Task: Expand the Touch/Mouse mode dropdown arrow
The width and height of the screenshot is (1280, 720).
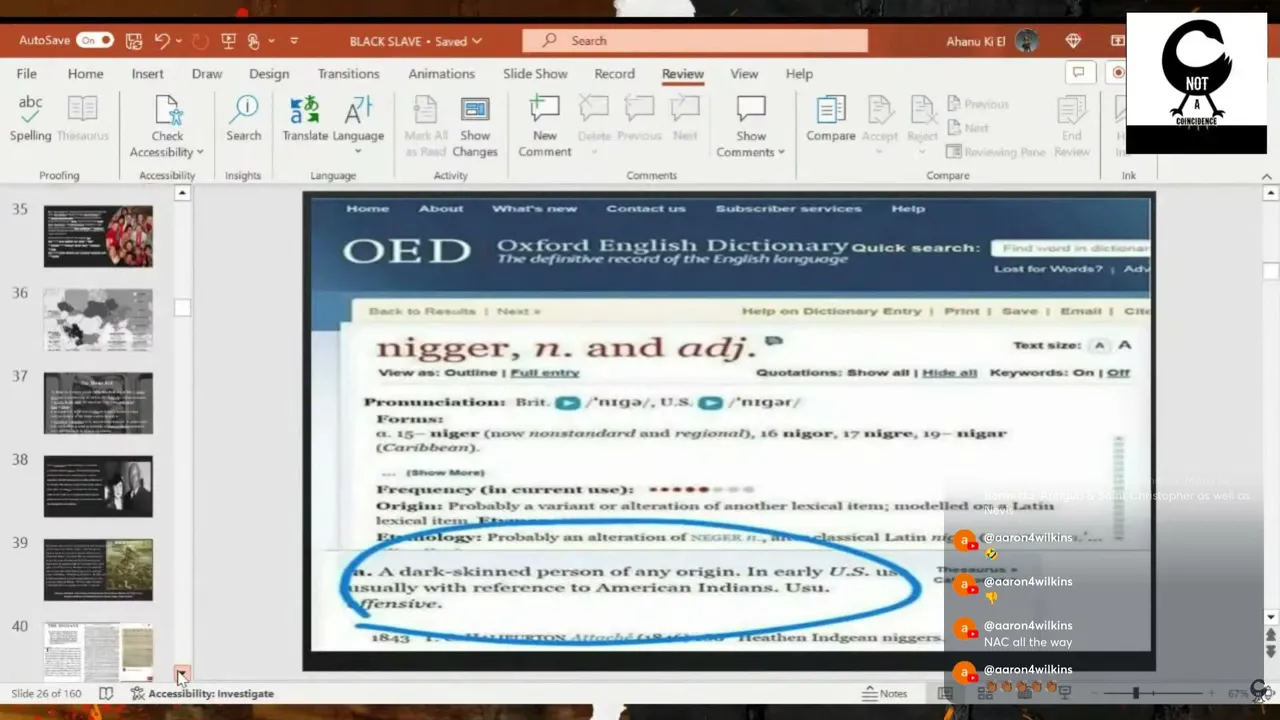Action: pyautogui.click(x=271, y=41)
